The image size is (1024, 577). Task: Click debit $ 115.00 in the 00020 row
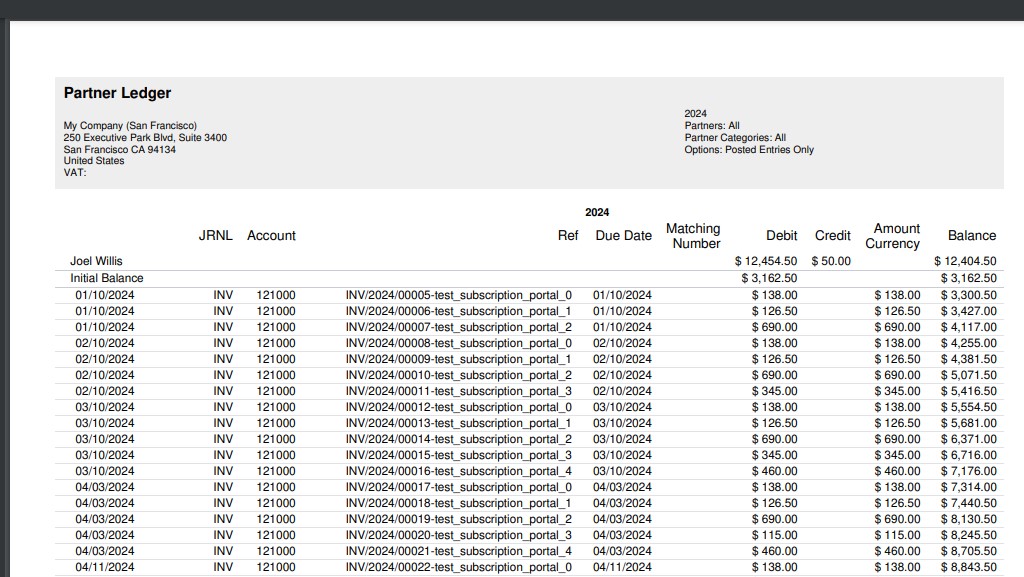[x=775, y=535]
